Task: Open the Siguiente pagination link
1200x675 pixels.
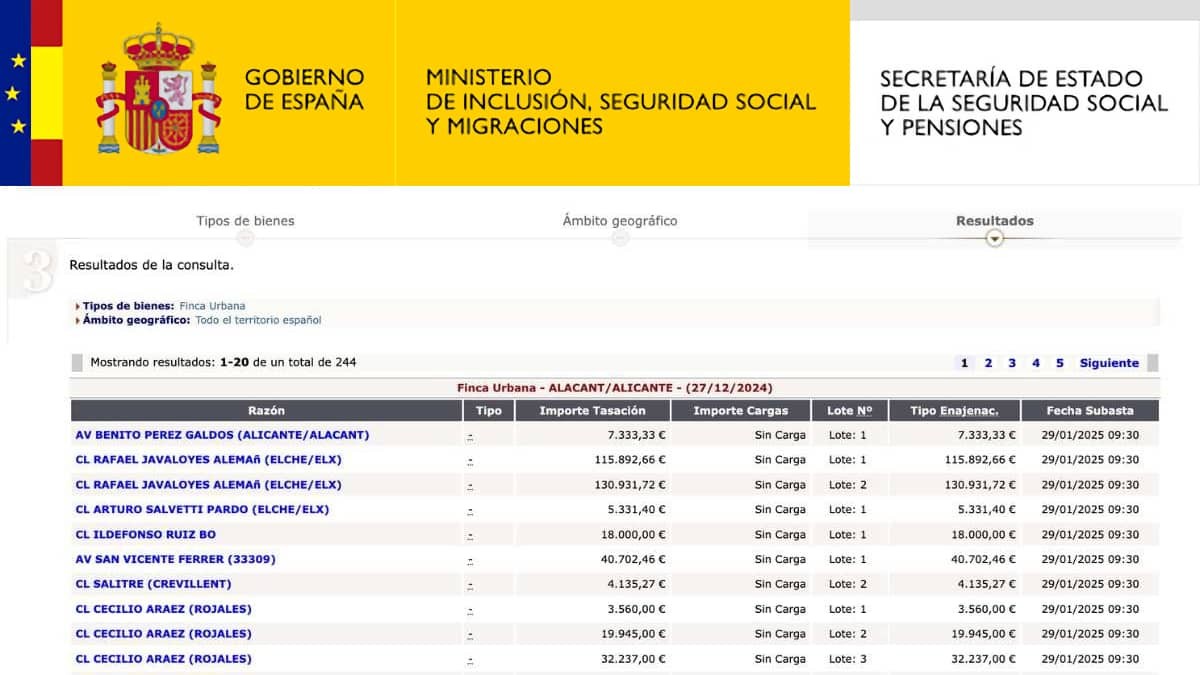Action: pos(1108,363)
